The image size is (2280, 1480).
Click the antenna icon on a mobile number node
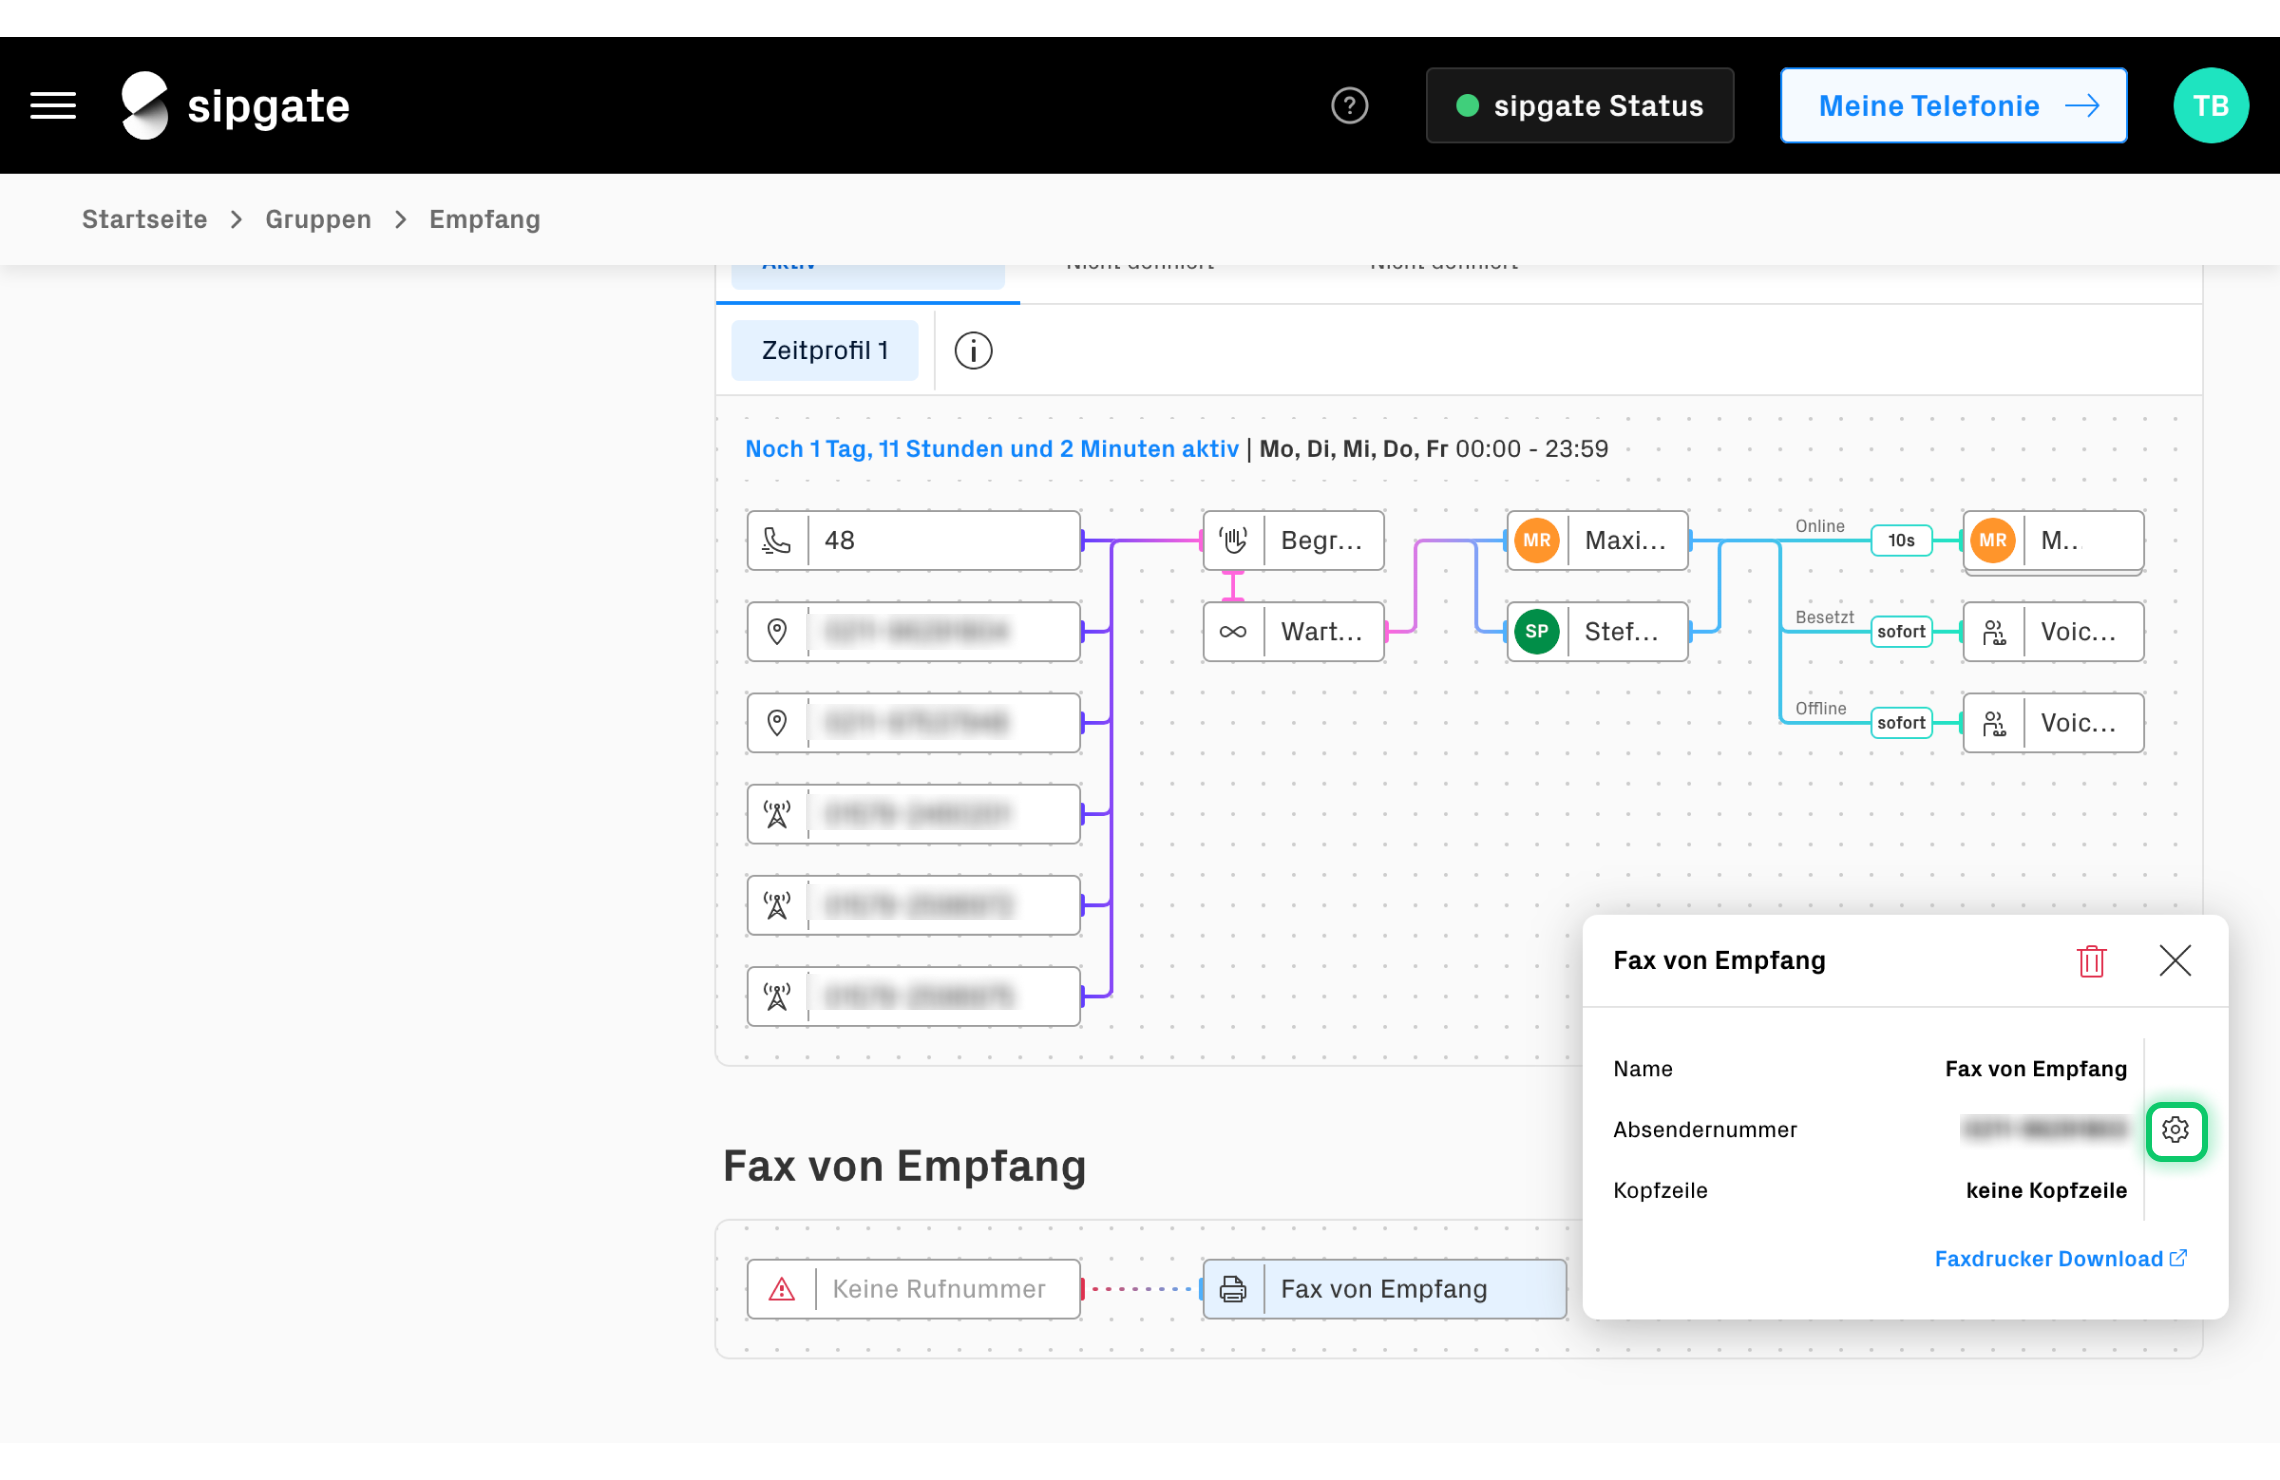coord(777,813)
